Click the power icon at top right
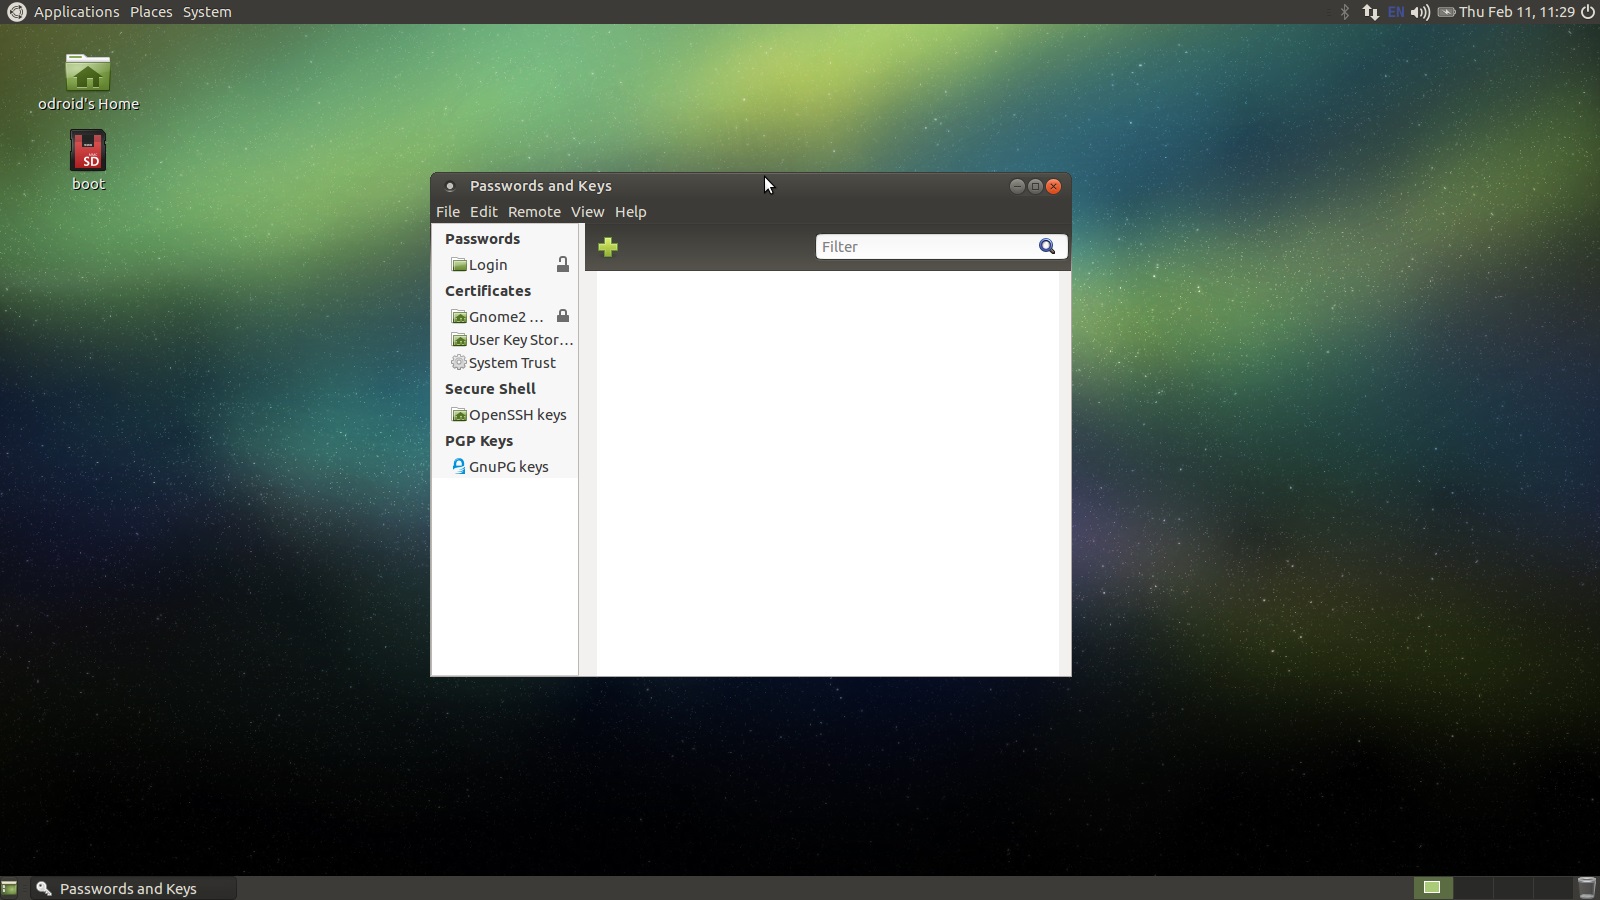 [1589, 12]
